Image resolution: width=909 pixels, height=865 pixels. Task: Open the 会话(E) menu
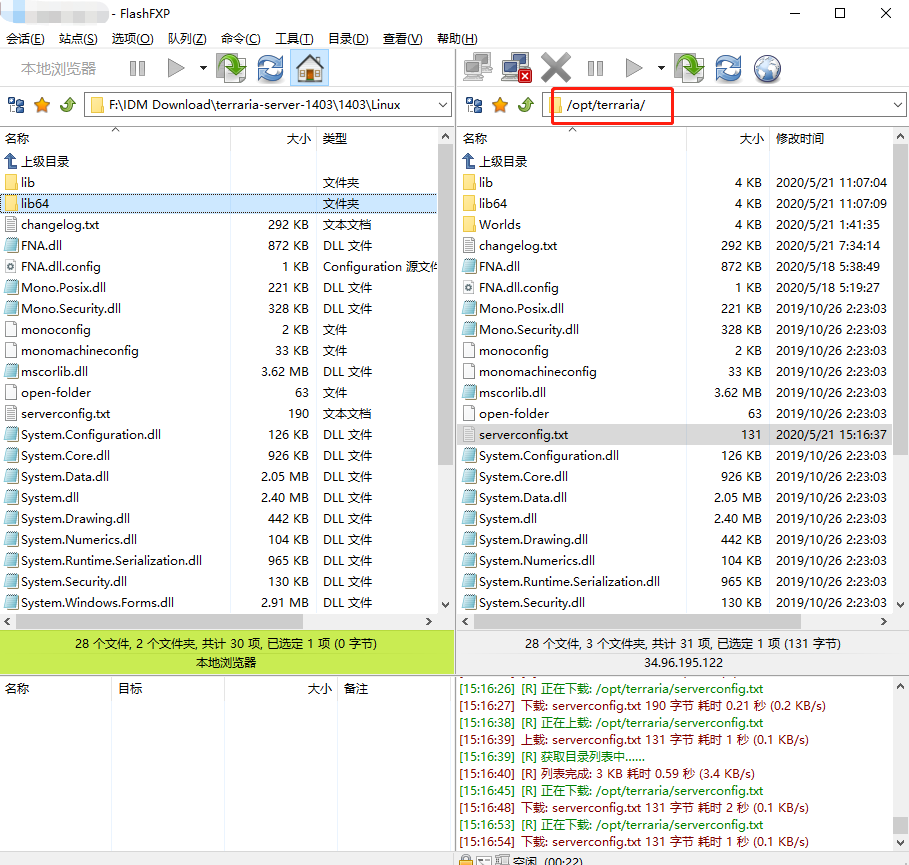coord(26,39)
